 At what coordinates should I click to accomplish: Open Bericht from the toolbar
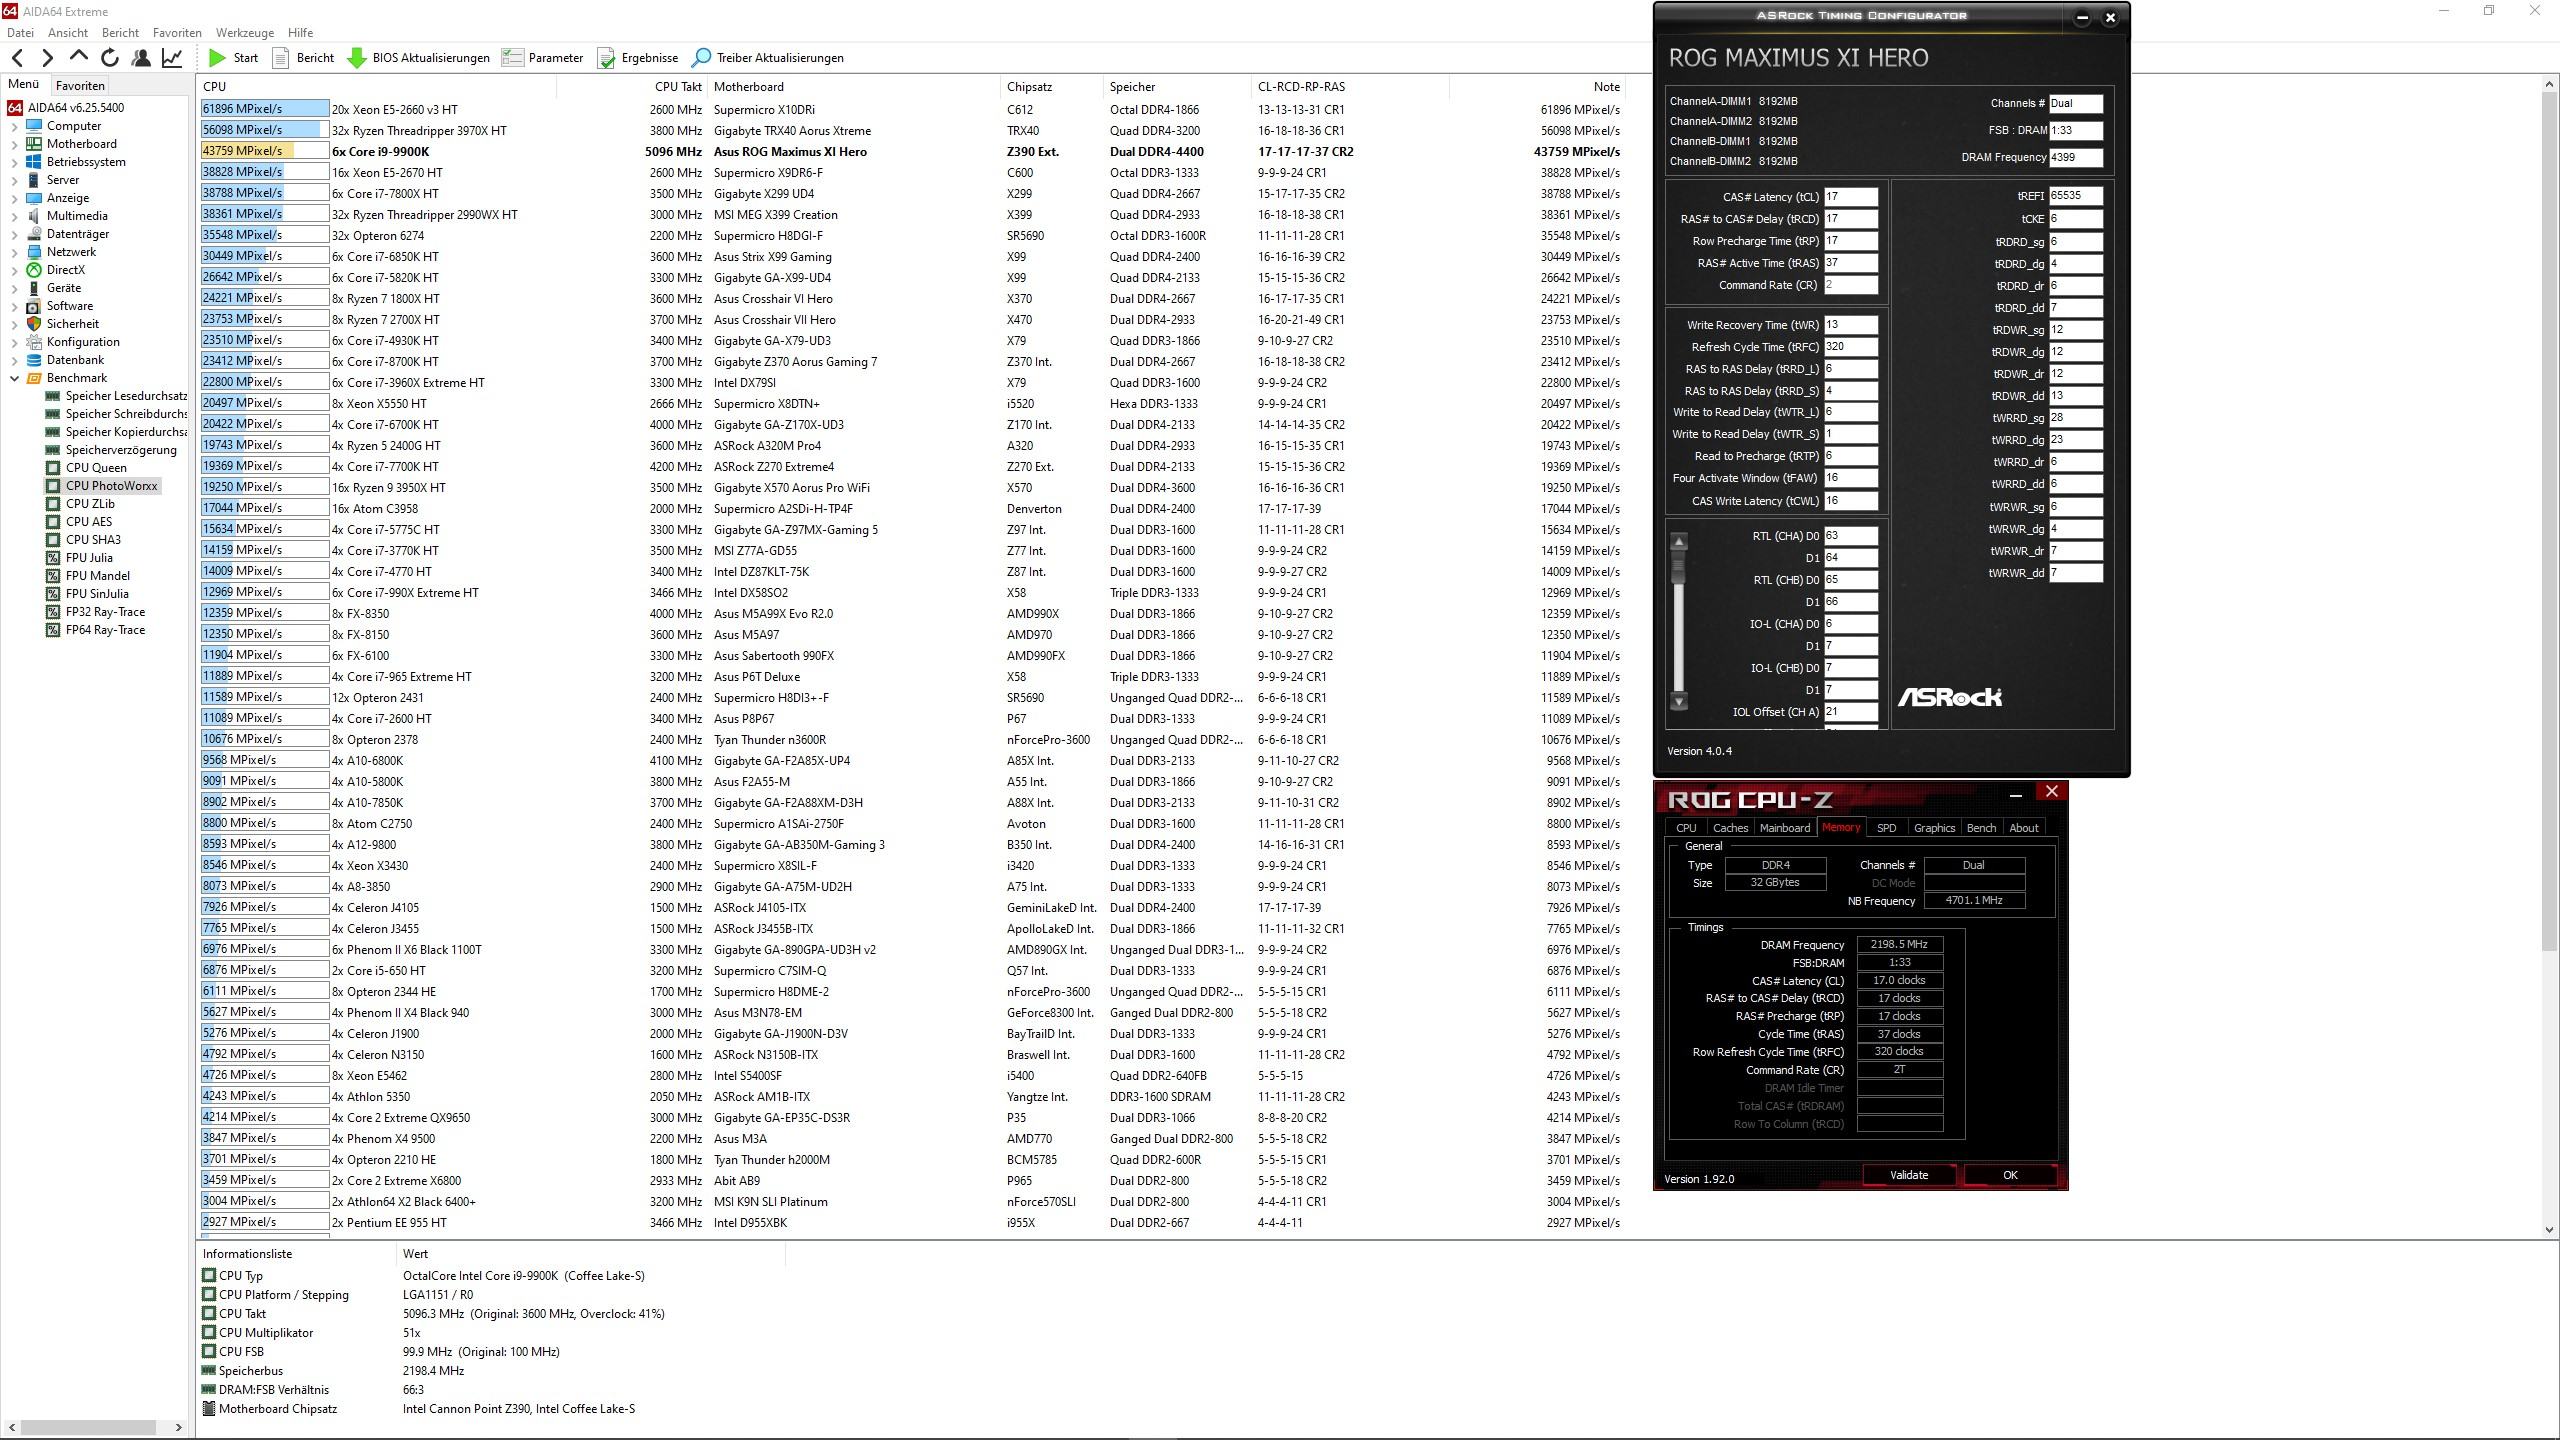(x=303, y=58)
